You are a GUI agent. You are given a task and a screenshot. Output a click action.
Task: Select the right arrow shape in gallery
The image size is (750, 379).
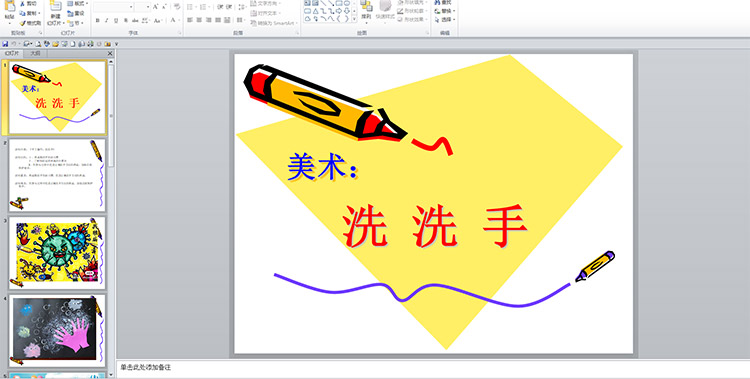pyautogui.click(x=339, y=11)
